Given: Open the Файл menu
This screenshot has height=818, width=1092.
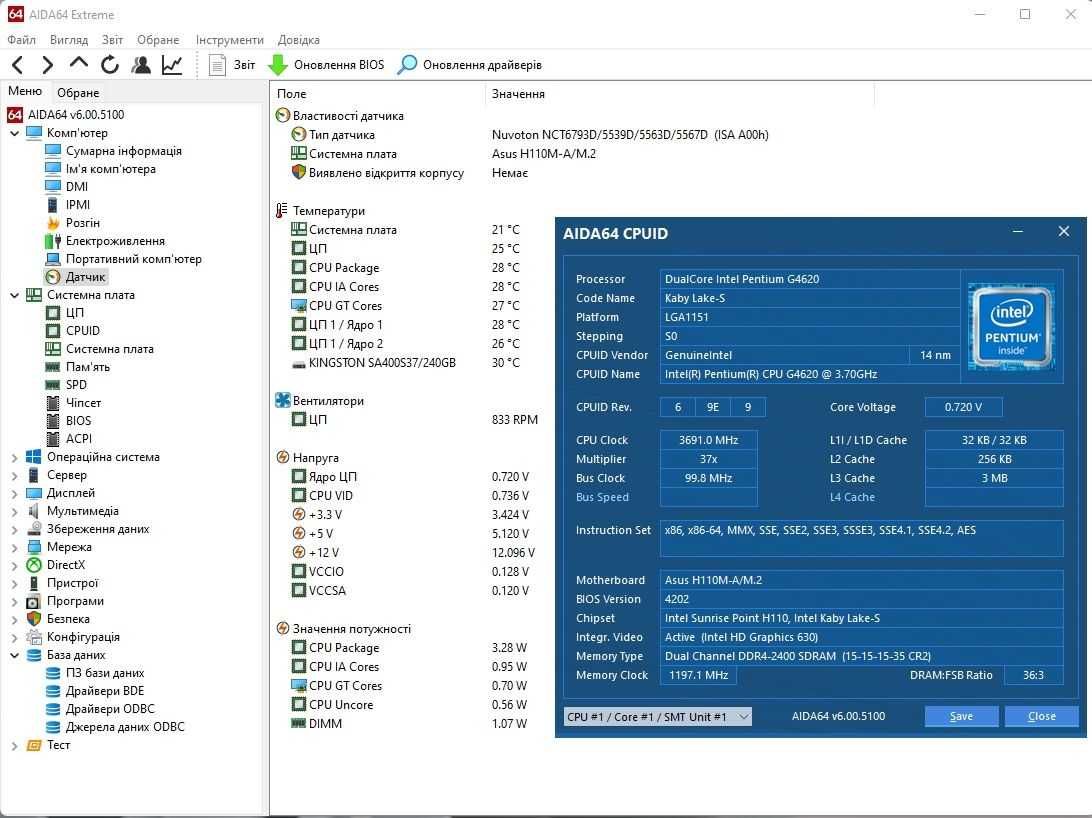Looking at the screenshot, I should pos(22,40).
